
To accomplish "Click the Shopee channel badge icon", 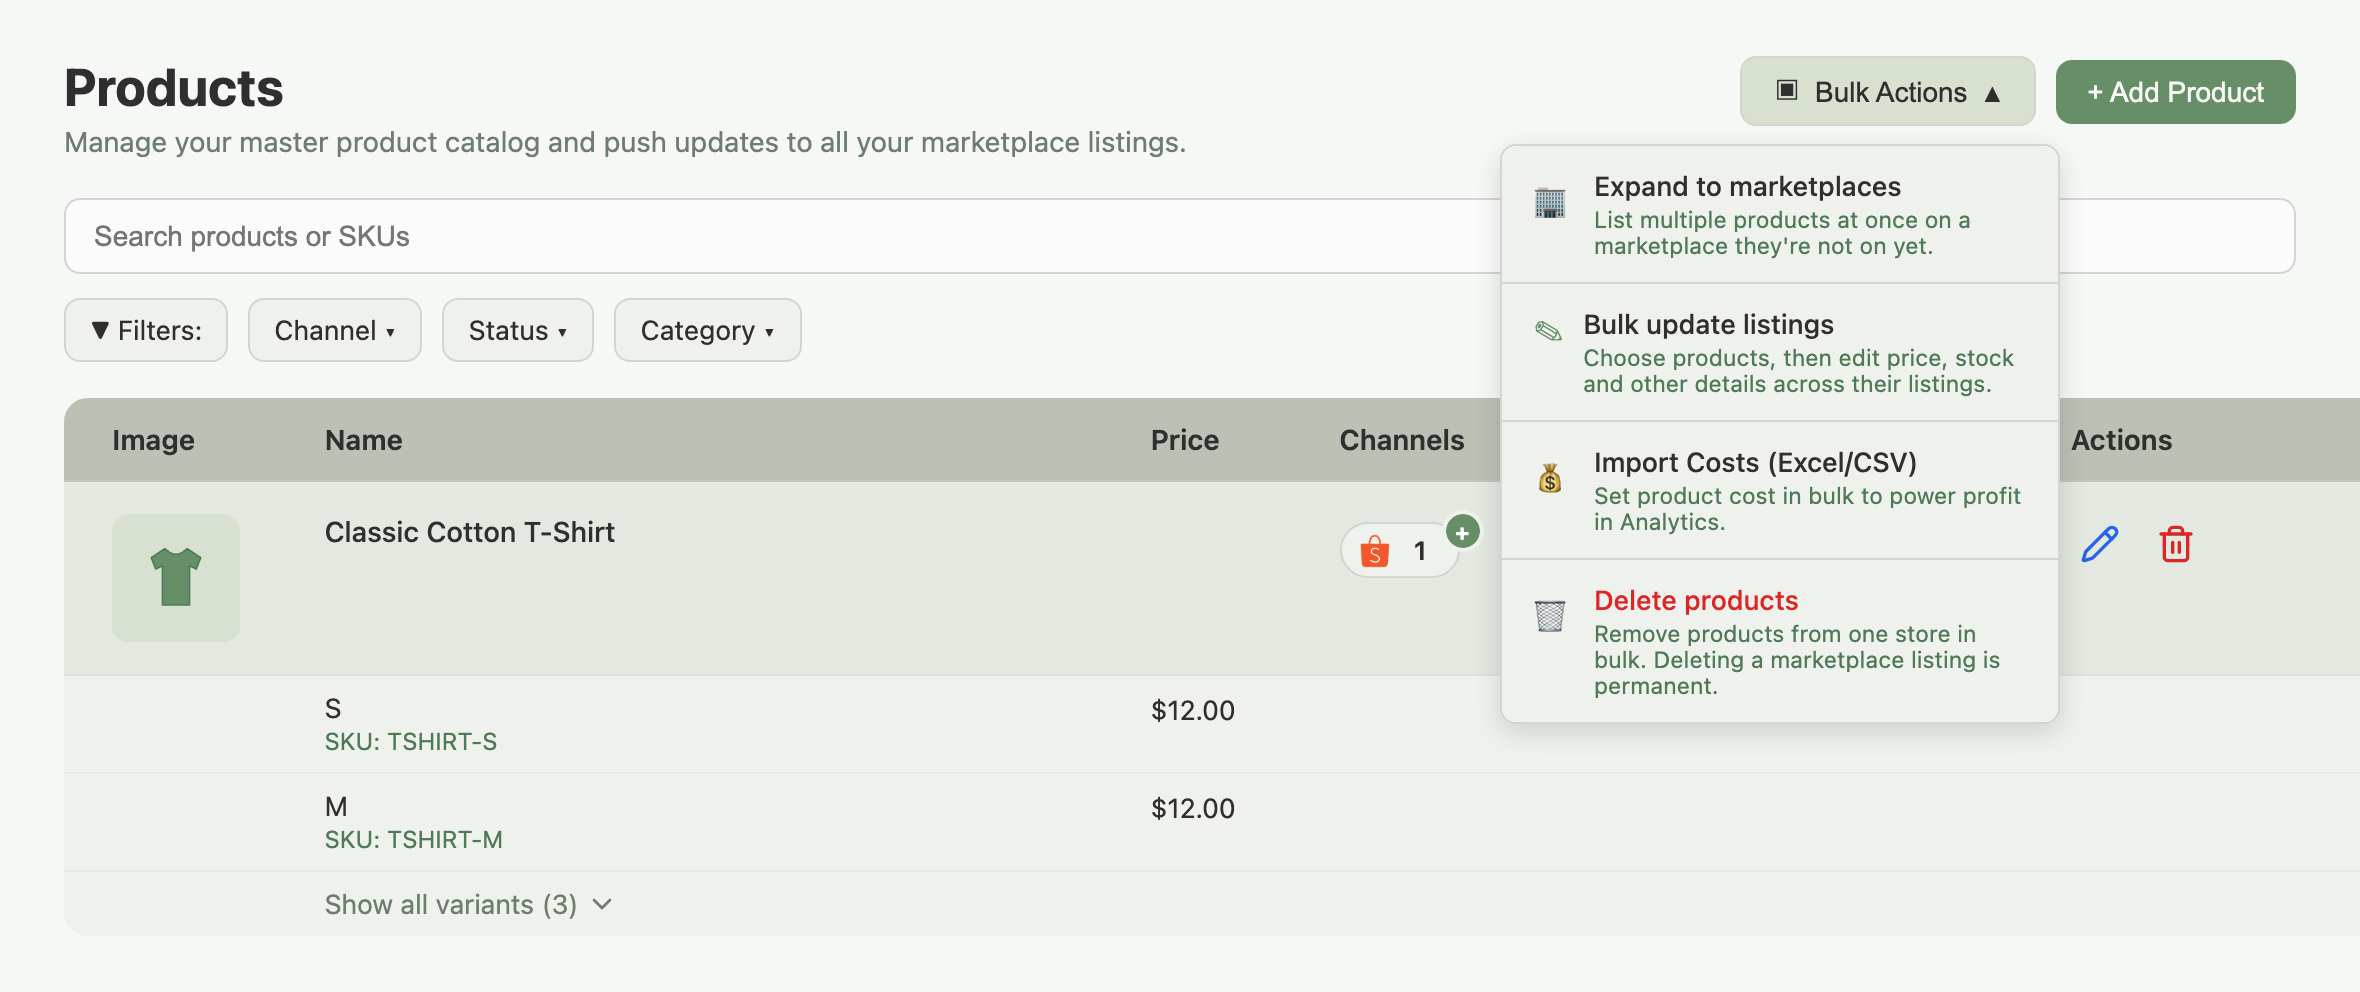I will click(x=1375, y=551).
